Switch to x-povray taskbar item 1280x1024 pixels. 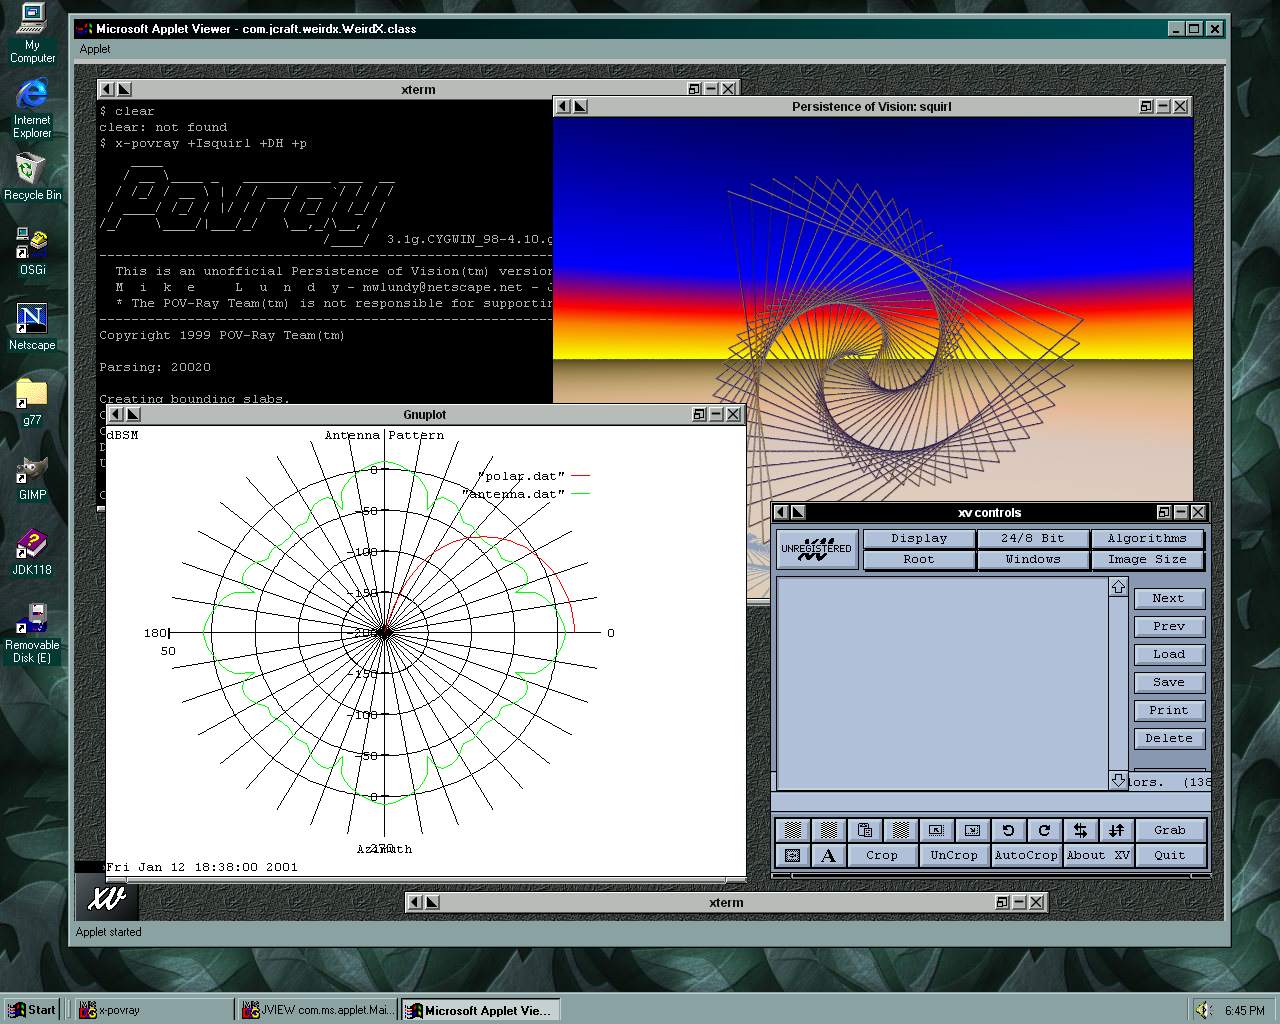pyautogui.click(x=155, y=1010)
